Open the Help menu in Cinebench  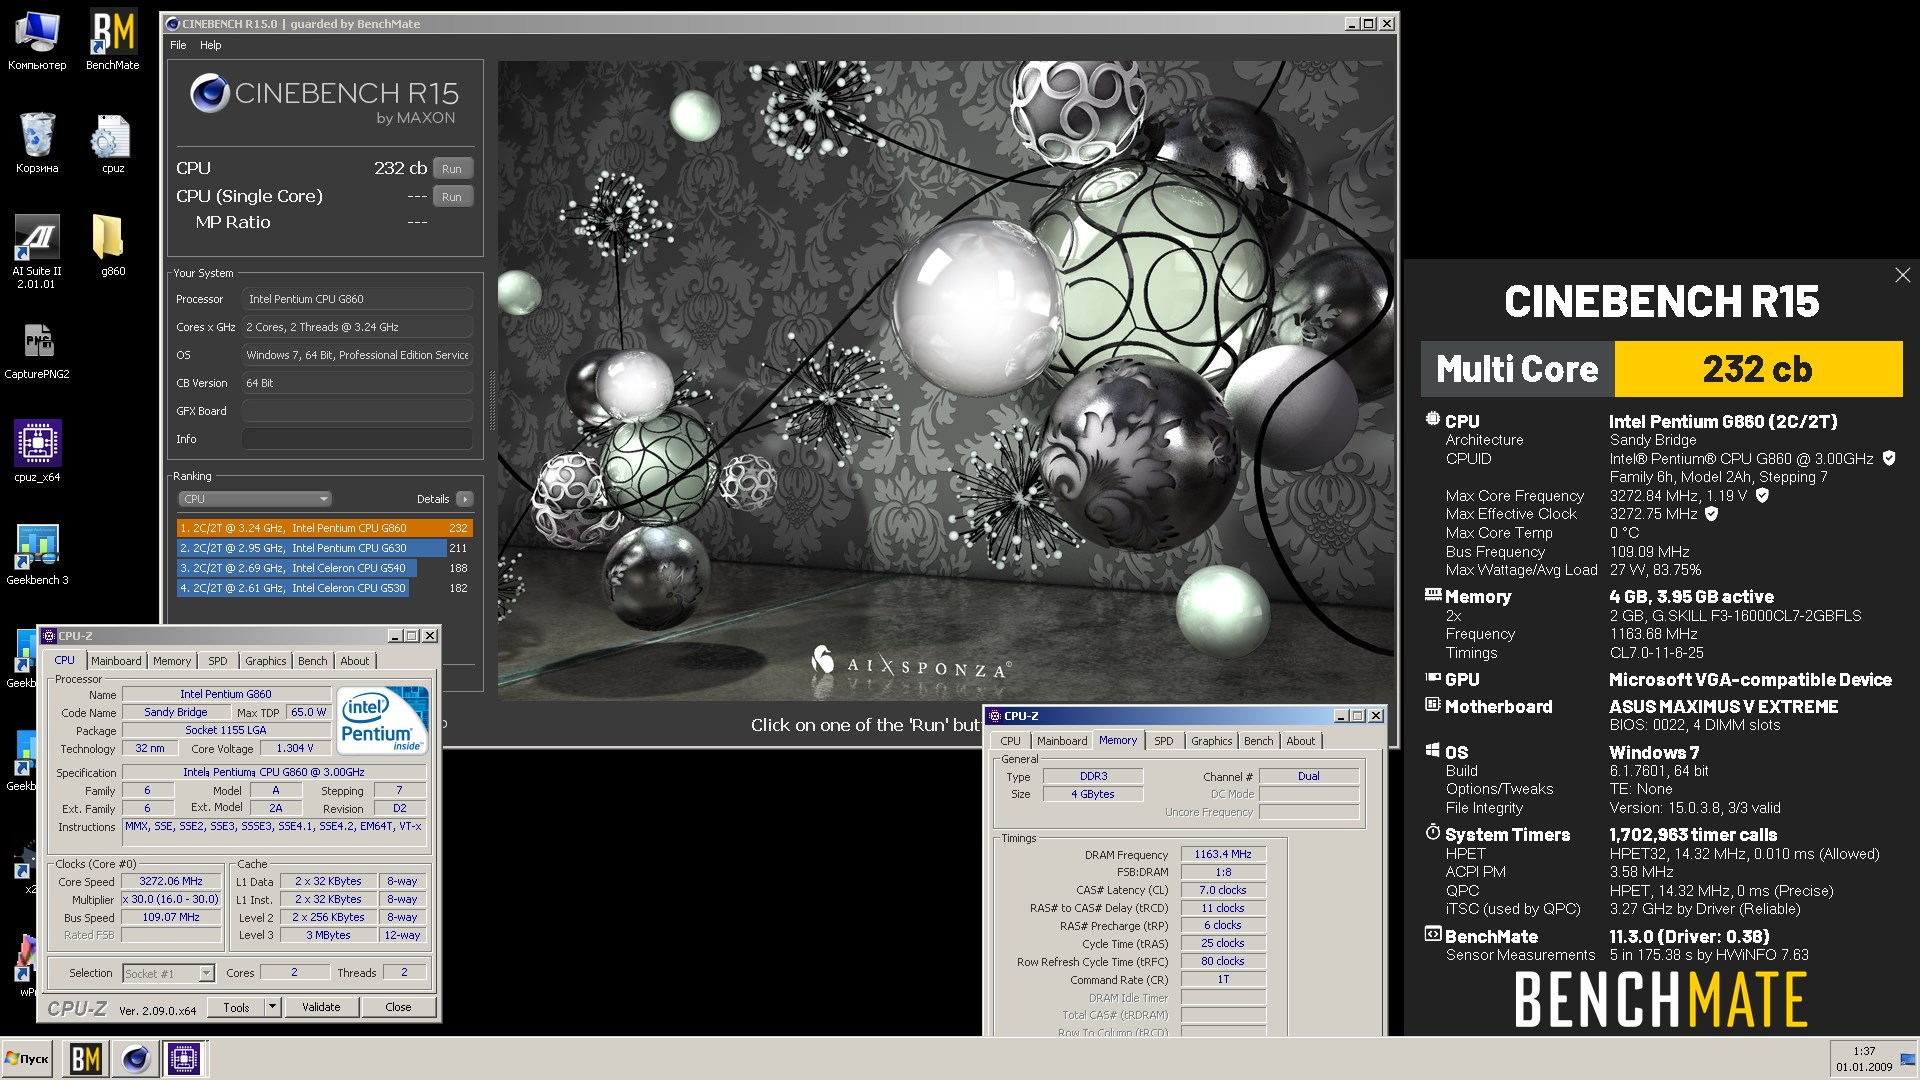[x=210, y=45]
